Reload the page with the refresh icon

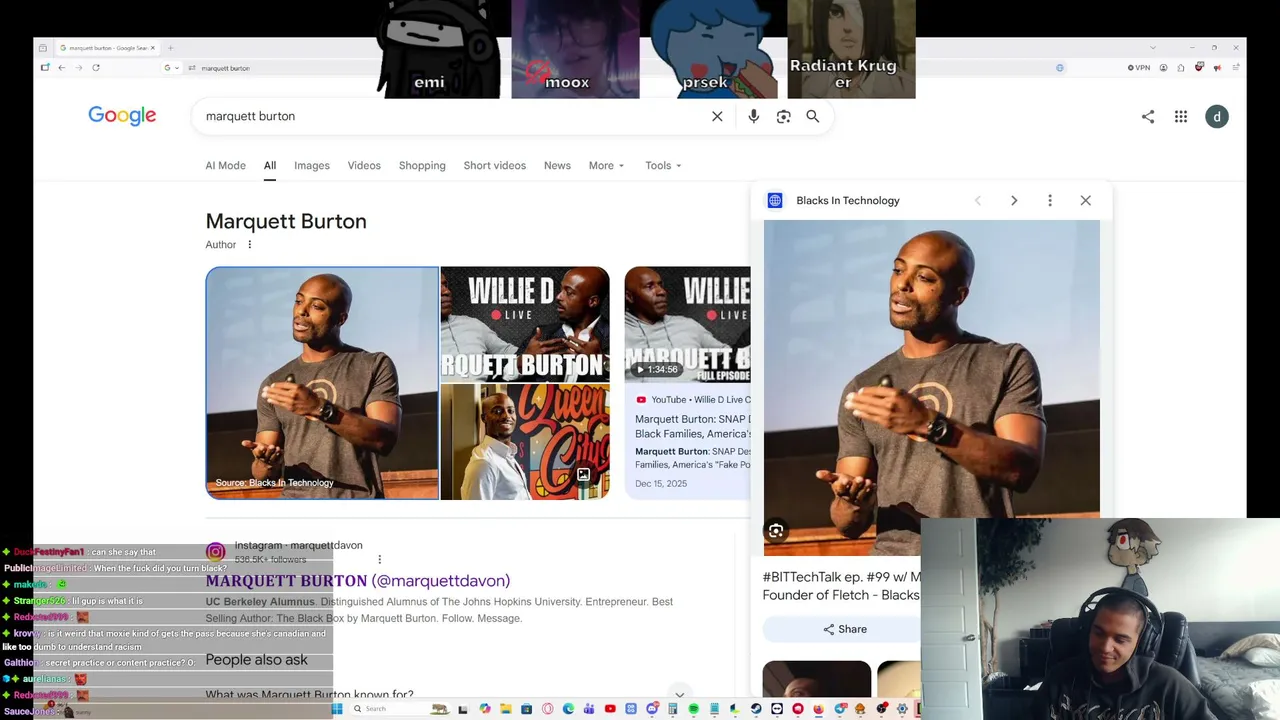click(96, 68)
